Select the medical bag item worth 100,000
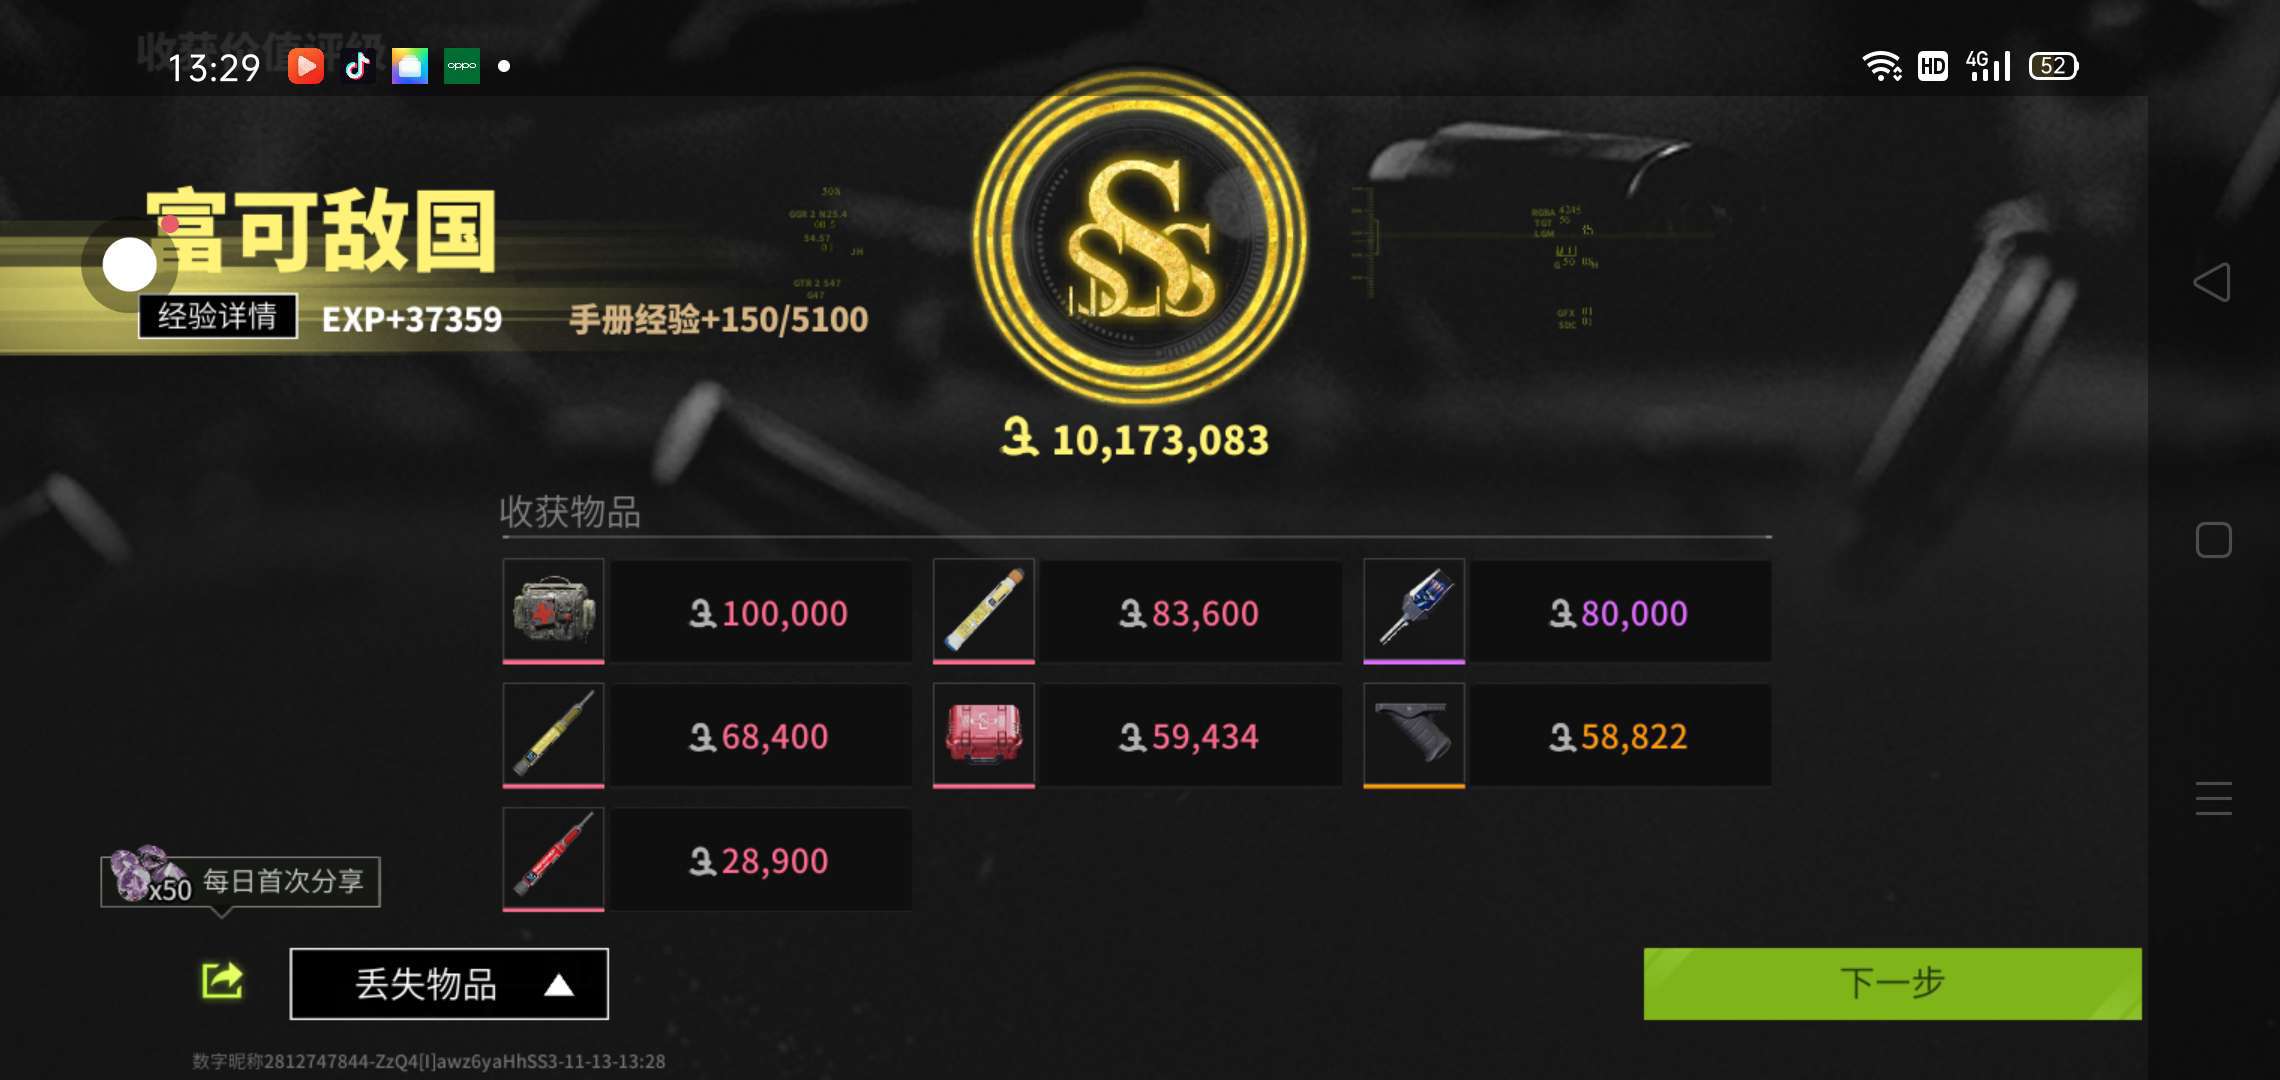 (x=553, y=611)
